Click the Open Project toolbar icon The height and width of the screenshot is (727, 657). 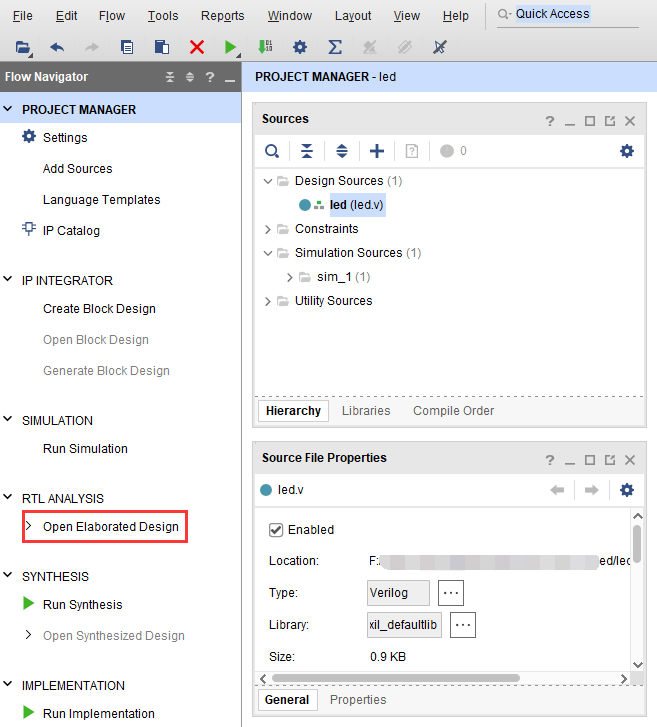click(23, 47)
